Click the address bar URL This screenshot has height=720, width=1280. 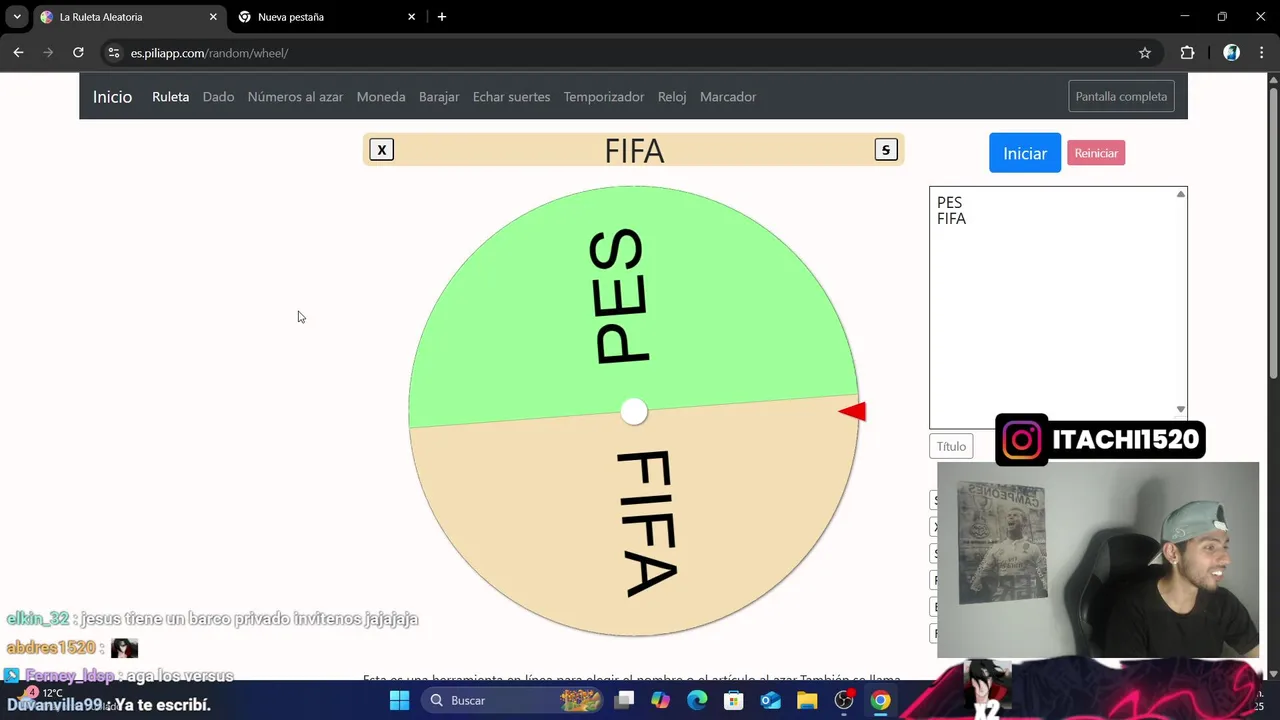(x=209, y=53)
